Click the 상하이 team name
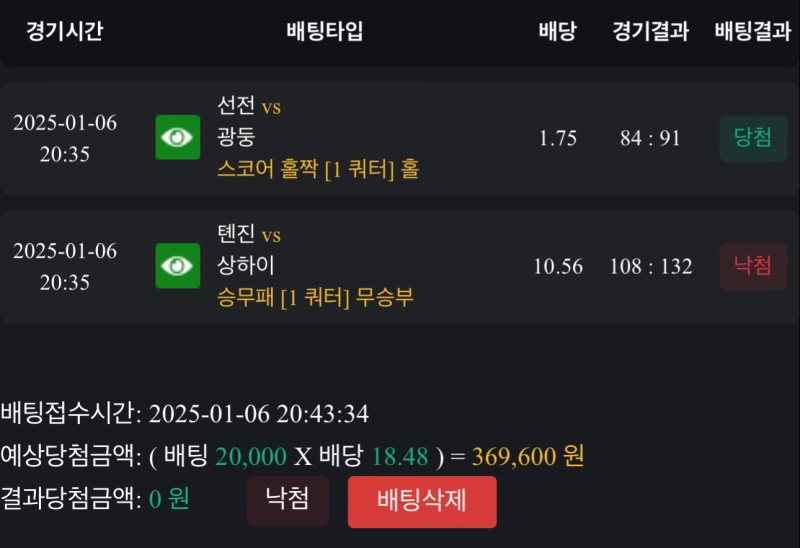This screenshot has width=800, height=548. 246,266
